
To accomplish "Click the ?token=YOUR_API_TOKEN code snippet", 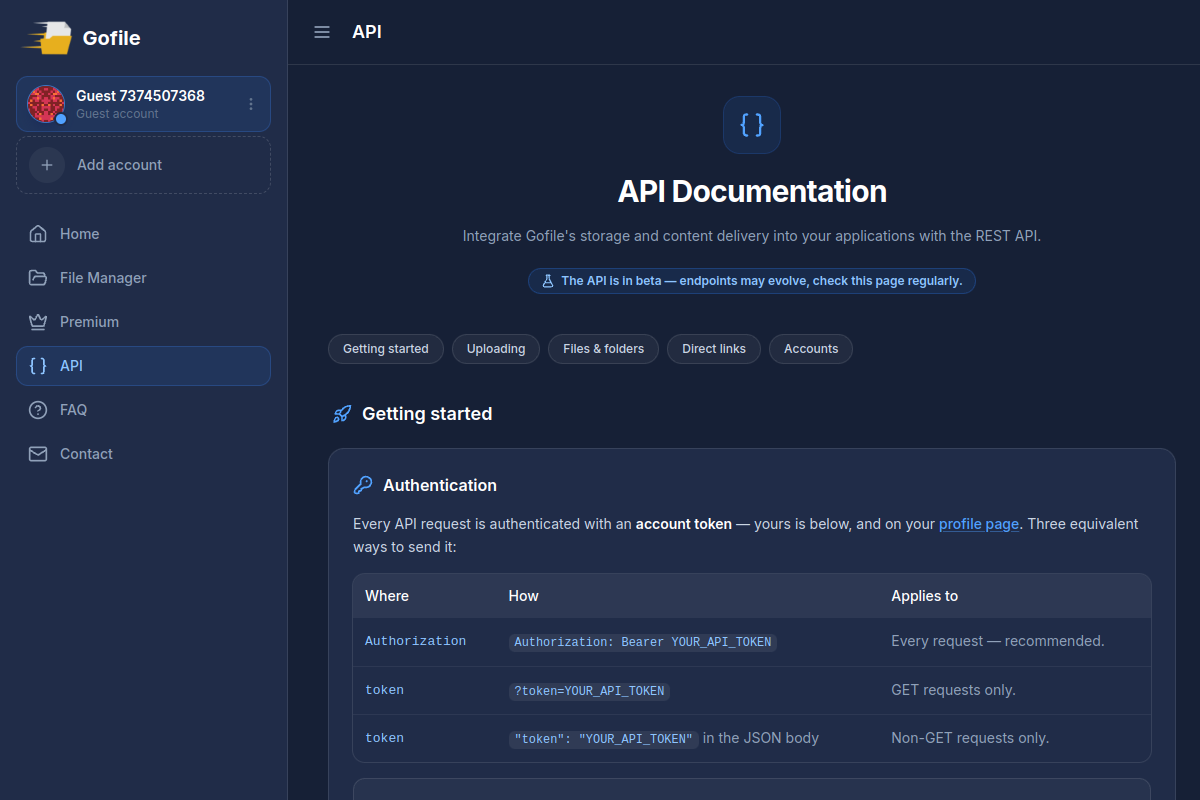I will coord(589,690).
